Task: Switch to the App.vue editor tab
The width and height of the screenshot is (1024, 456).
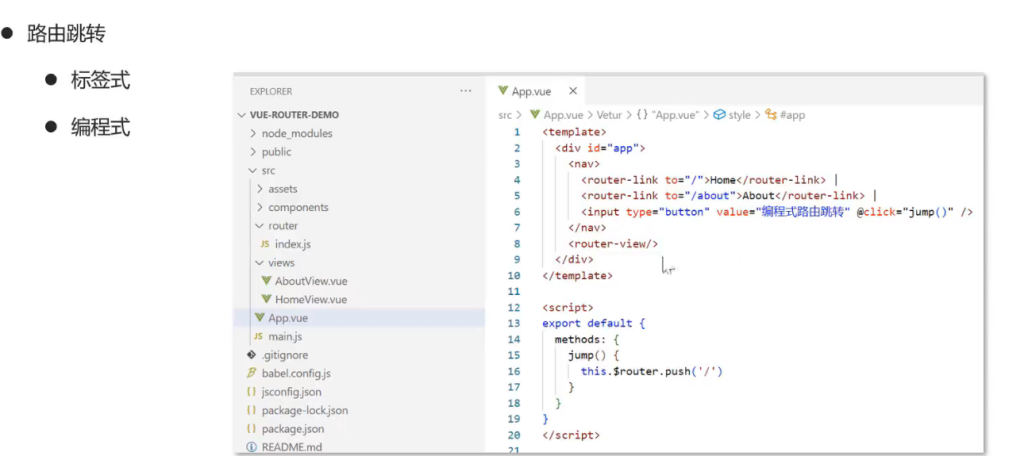Action: click(531, 91)
